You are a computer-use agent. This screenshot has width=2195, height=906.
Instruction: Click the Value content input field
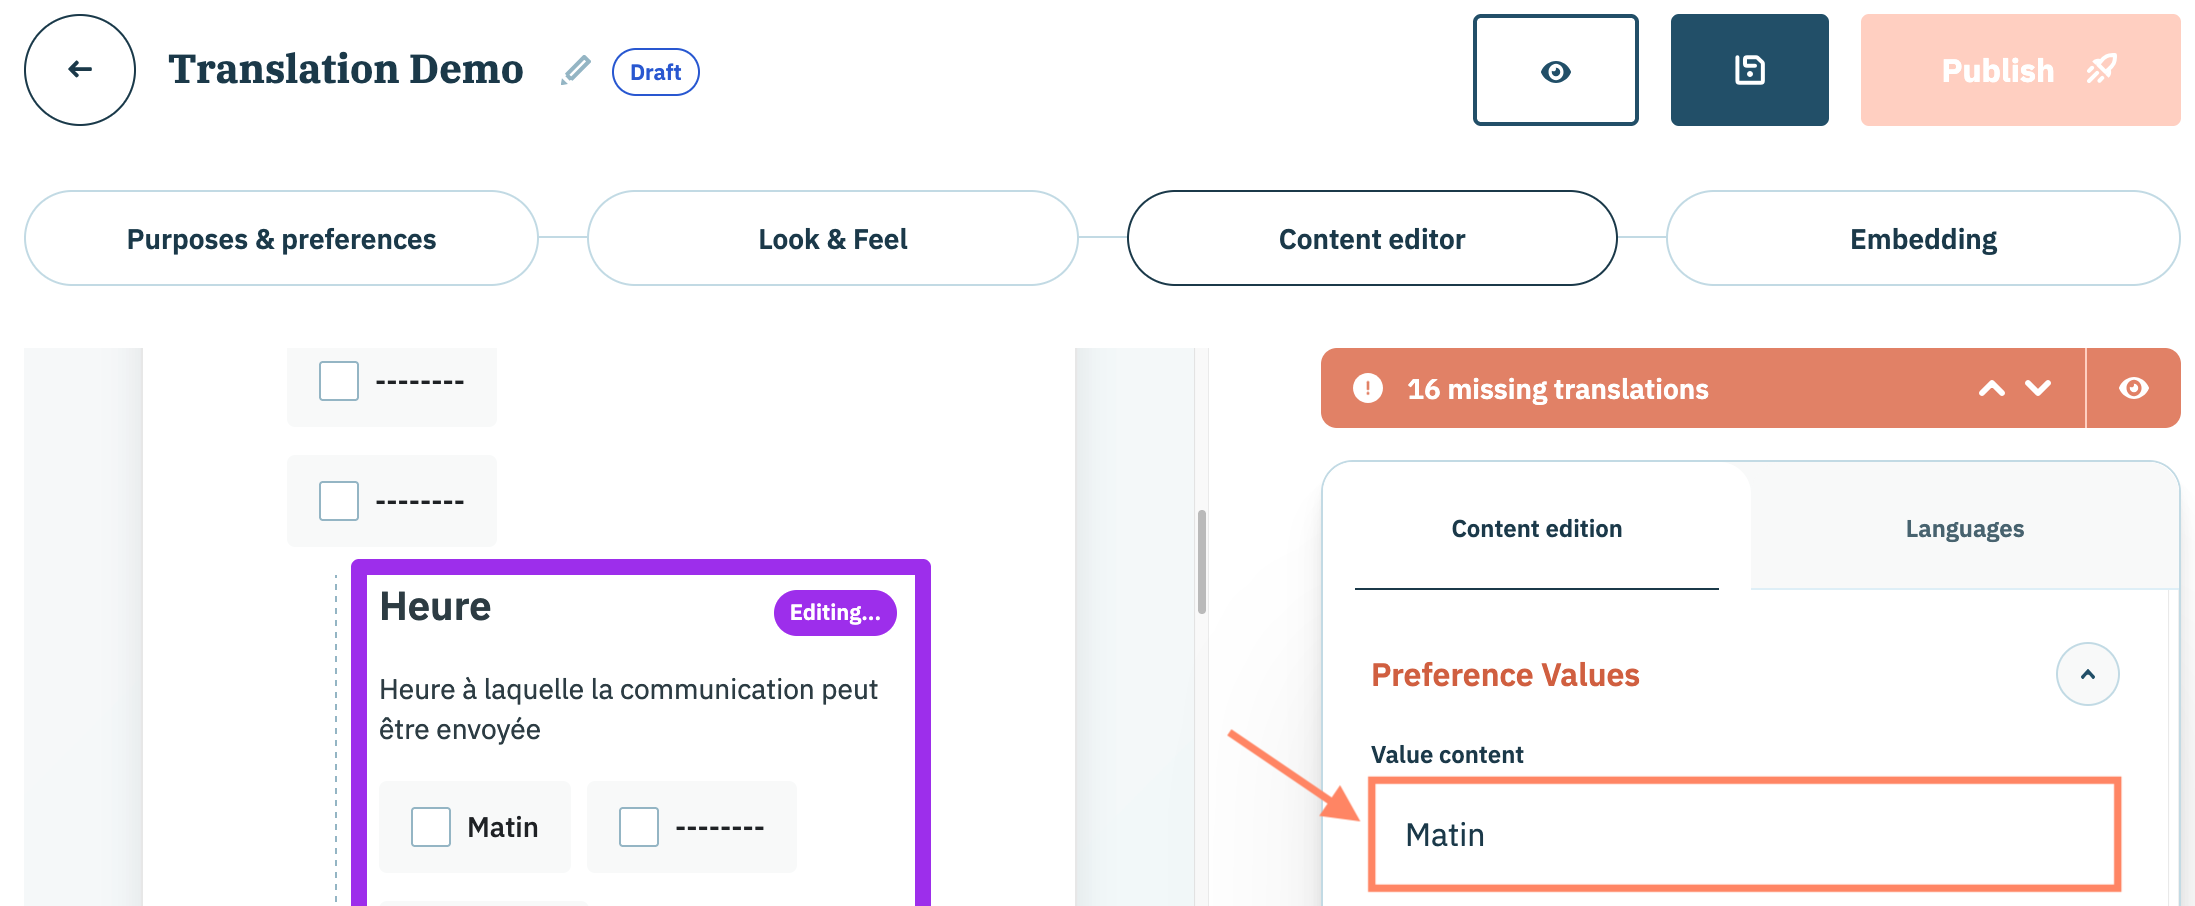pos(1744,834)
